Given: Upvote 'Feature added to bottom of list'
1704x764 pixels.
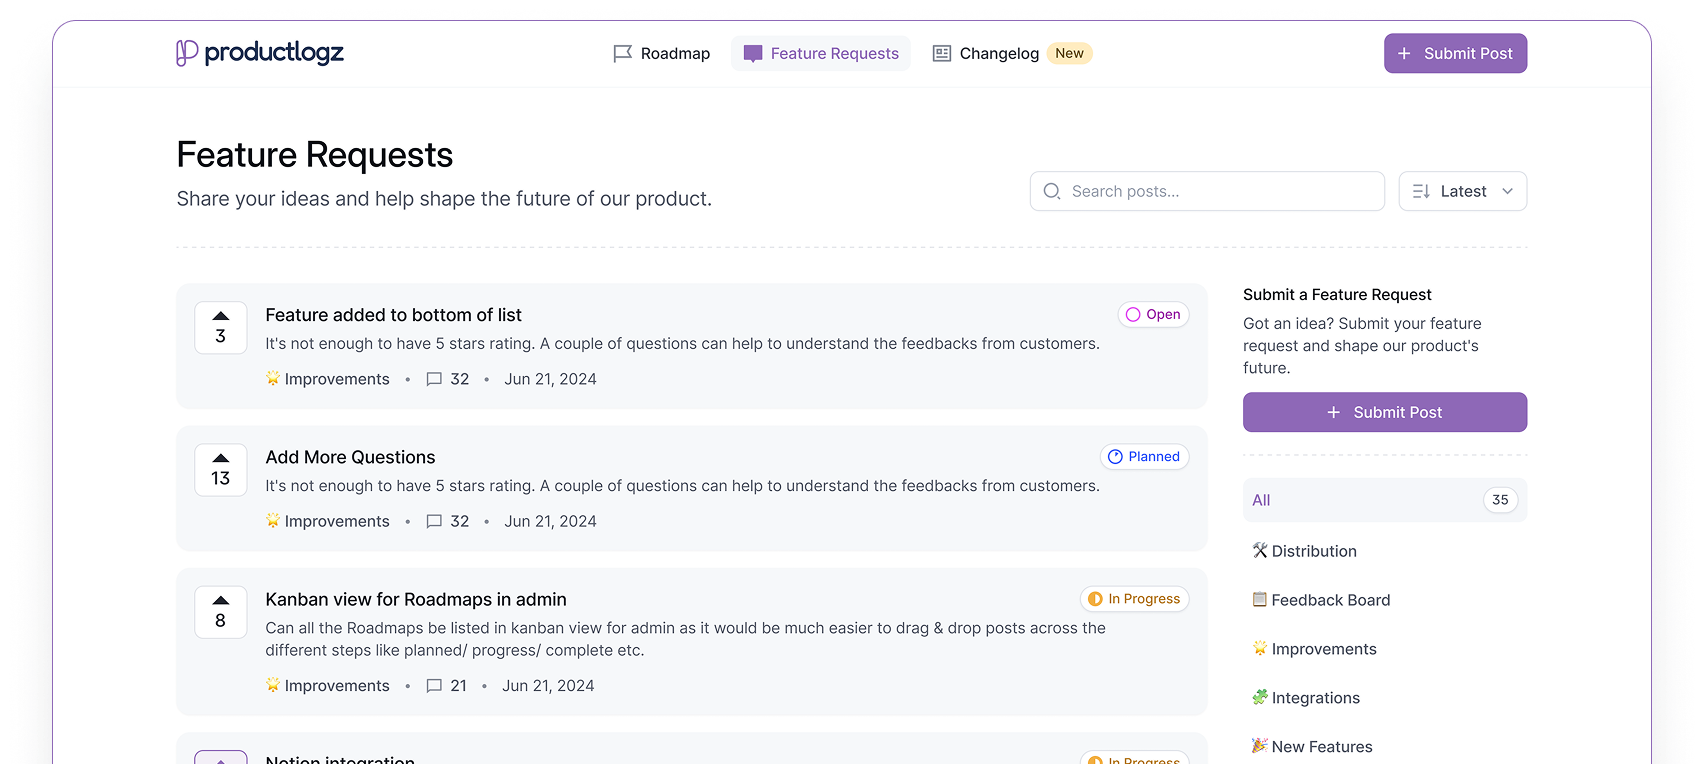Looking at the screenshot, I should (221, 328).
